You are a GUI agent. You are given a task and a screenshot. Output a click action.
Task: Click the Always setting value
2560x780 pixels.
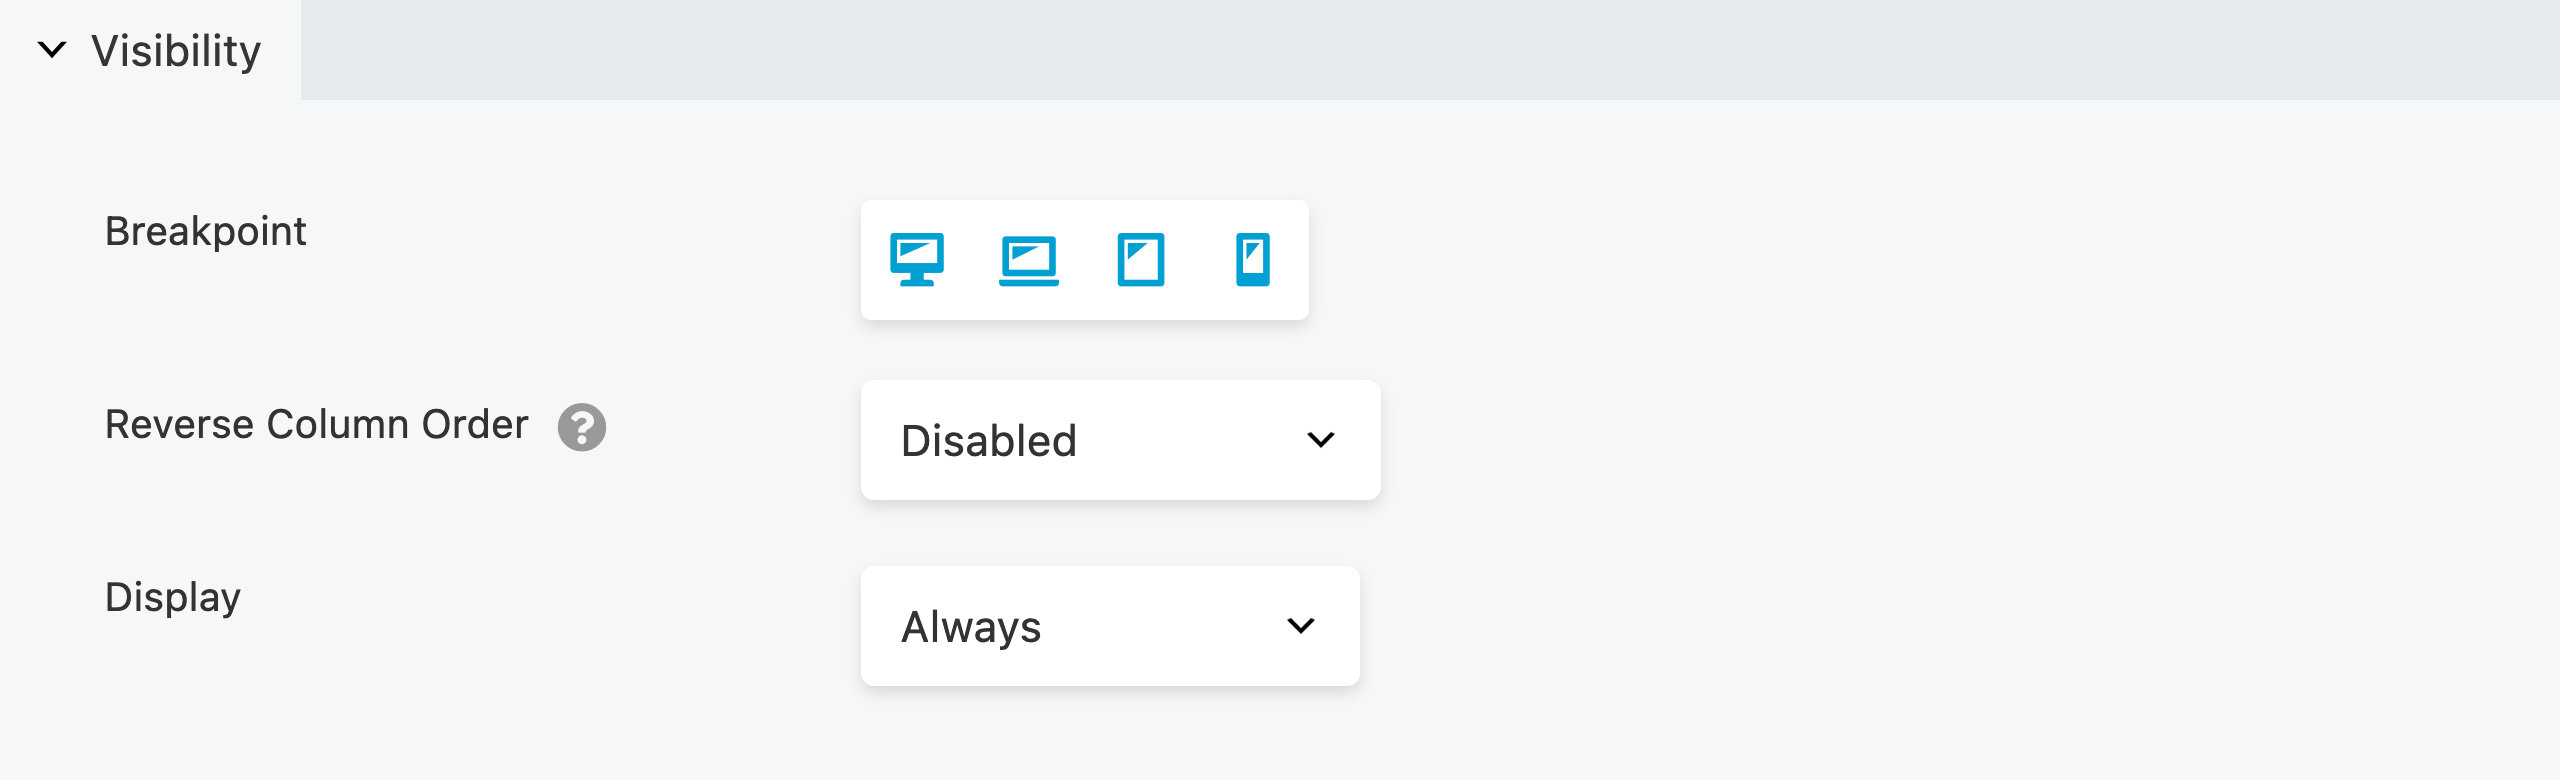[x=972, y=626]
